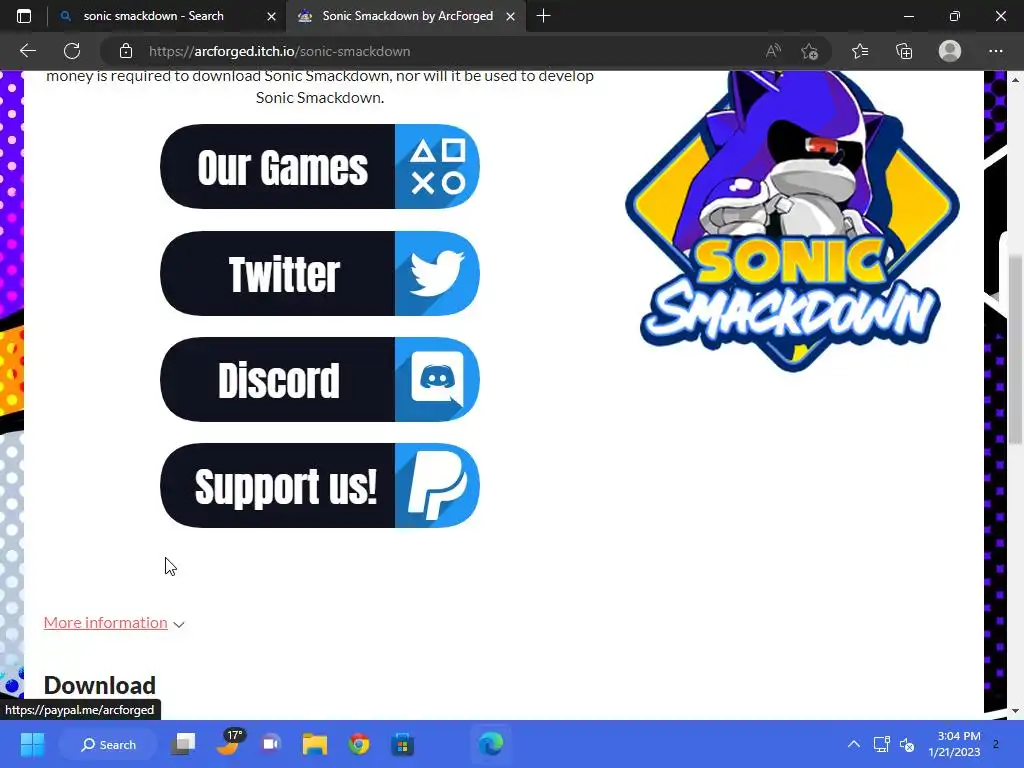Image resolution: width=1024 pixels, height=768 pixels.
Task: Click the scrollbar down arrow
Action: [x=1015, y=711]
